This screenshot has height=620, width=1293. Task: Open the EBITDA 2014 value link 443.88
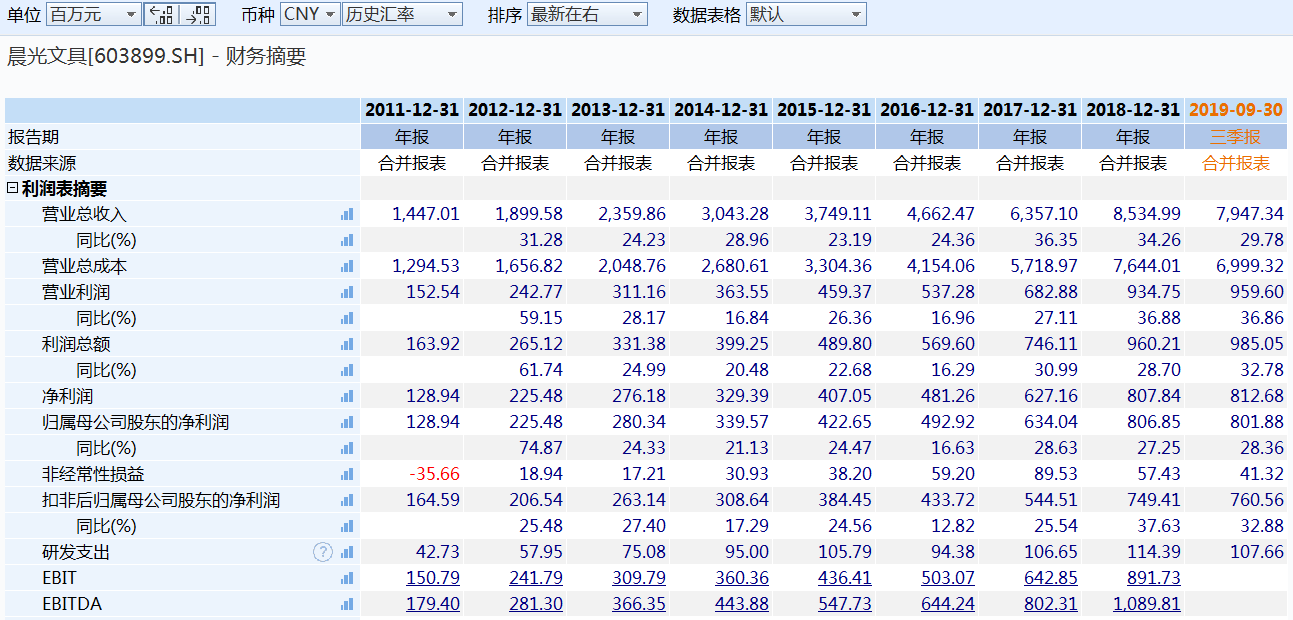click(742, 604)
